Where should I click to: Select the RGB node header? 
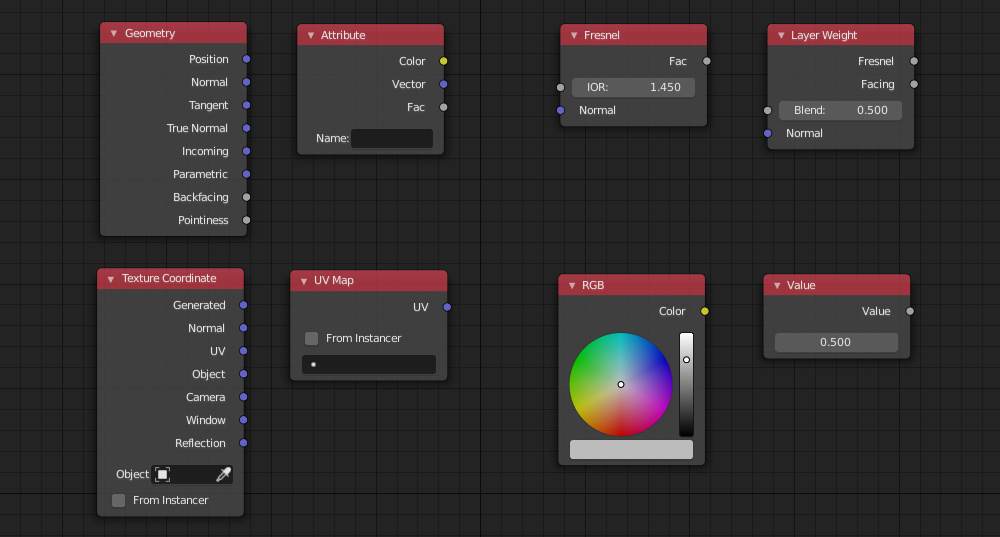pyautogui.click(x=631, y=285)
